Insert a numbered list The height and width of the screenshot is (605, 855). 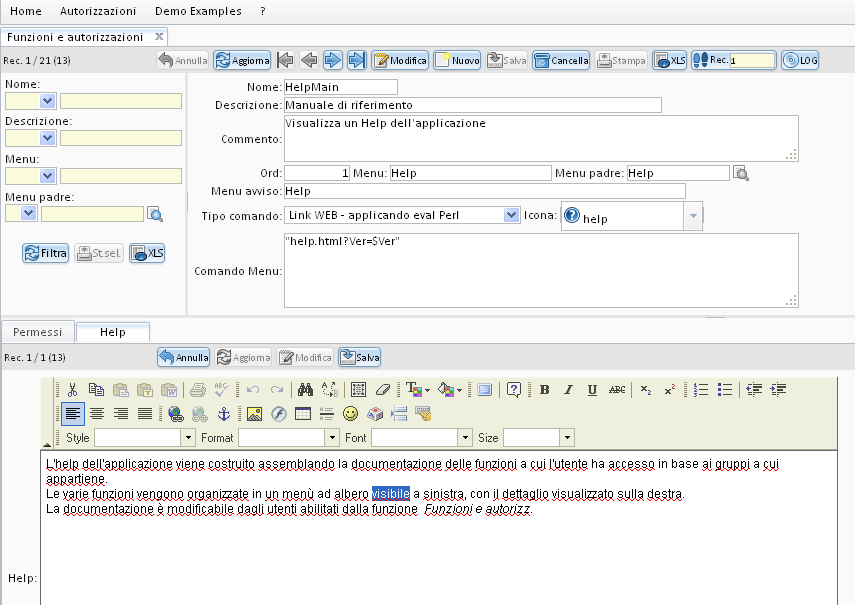coord(701,390)
